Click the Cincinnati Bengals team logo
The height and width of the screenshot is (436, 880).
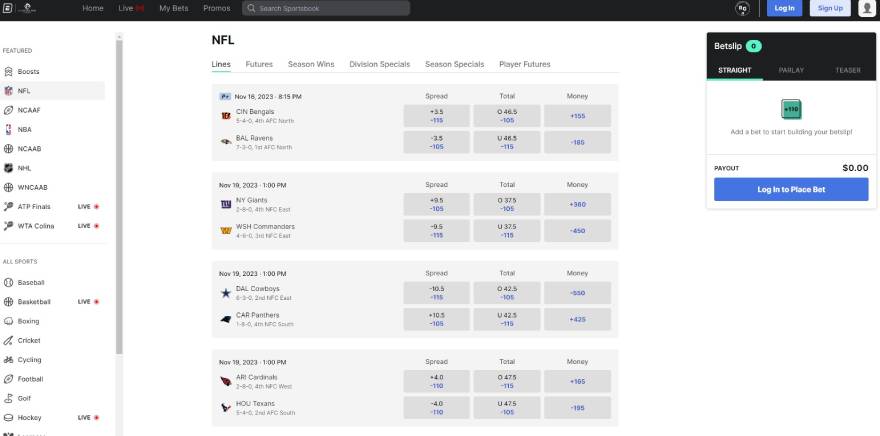[x=226, y=116]
